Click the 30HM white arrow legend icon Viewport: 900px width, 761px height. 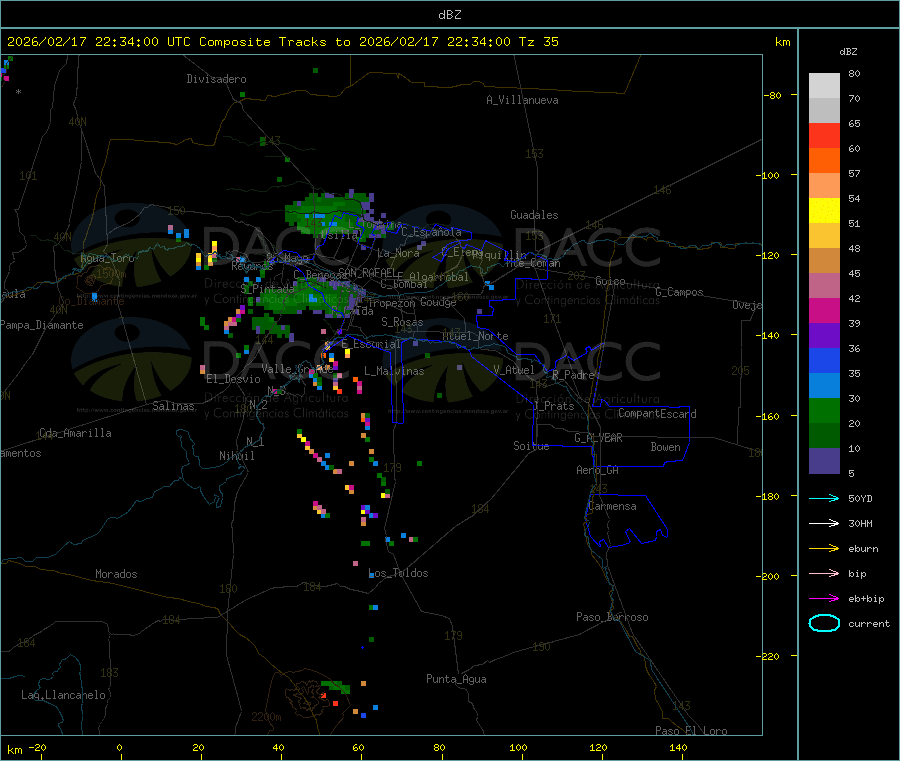(x=824, y=523)
